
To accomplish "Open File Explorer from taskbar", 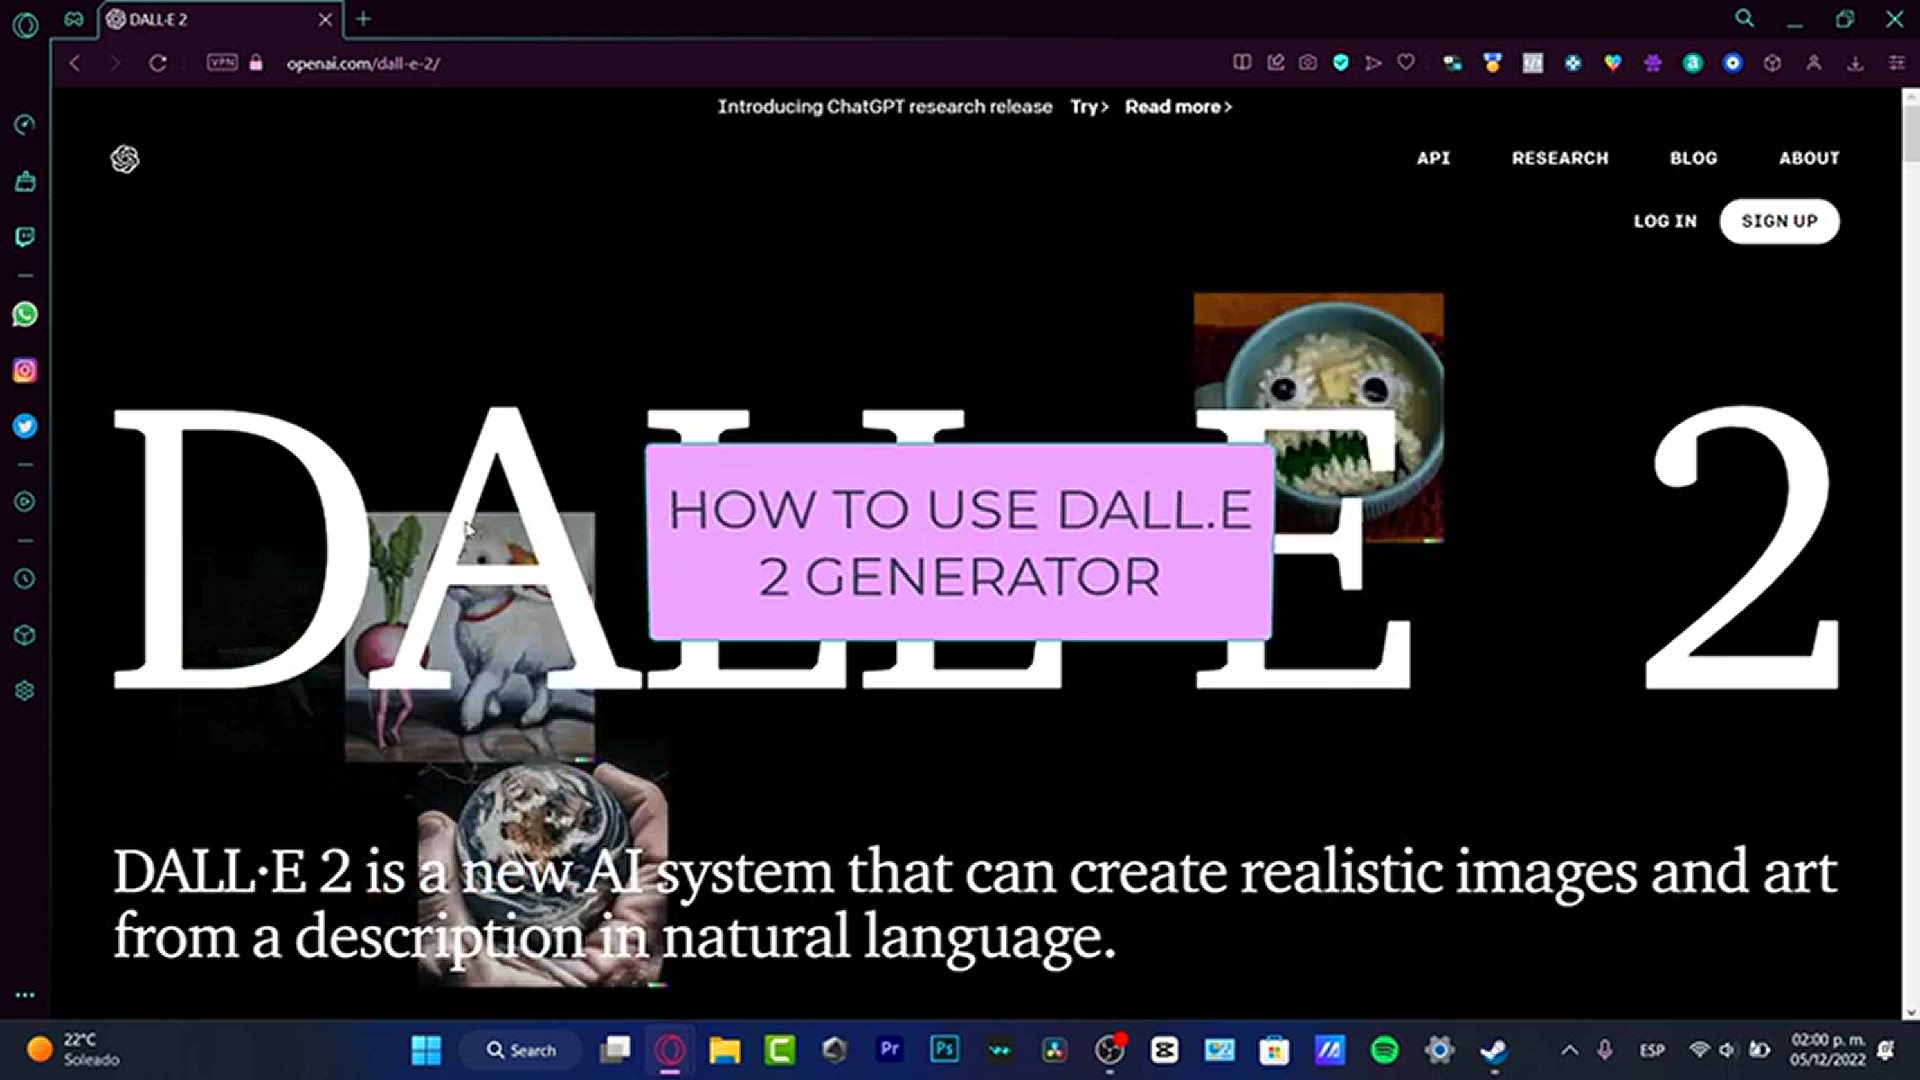I will click(725, 1050).
